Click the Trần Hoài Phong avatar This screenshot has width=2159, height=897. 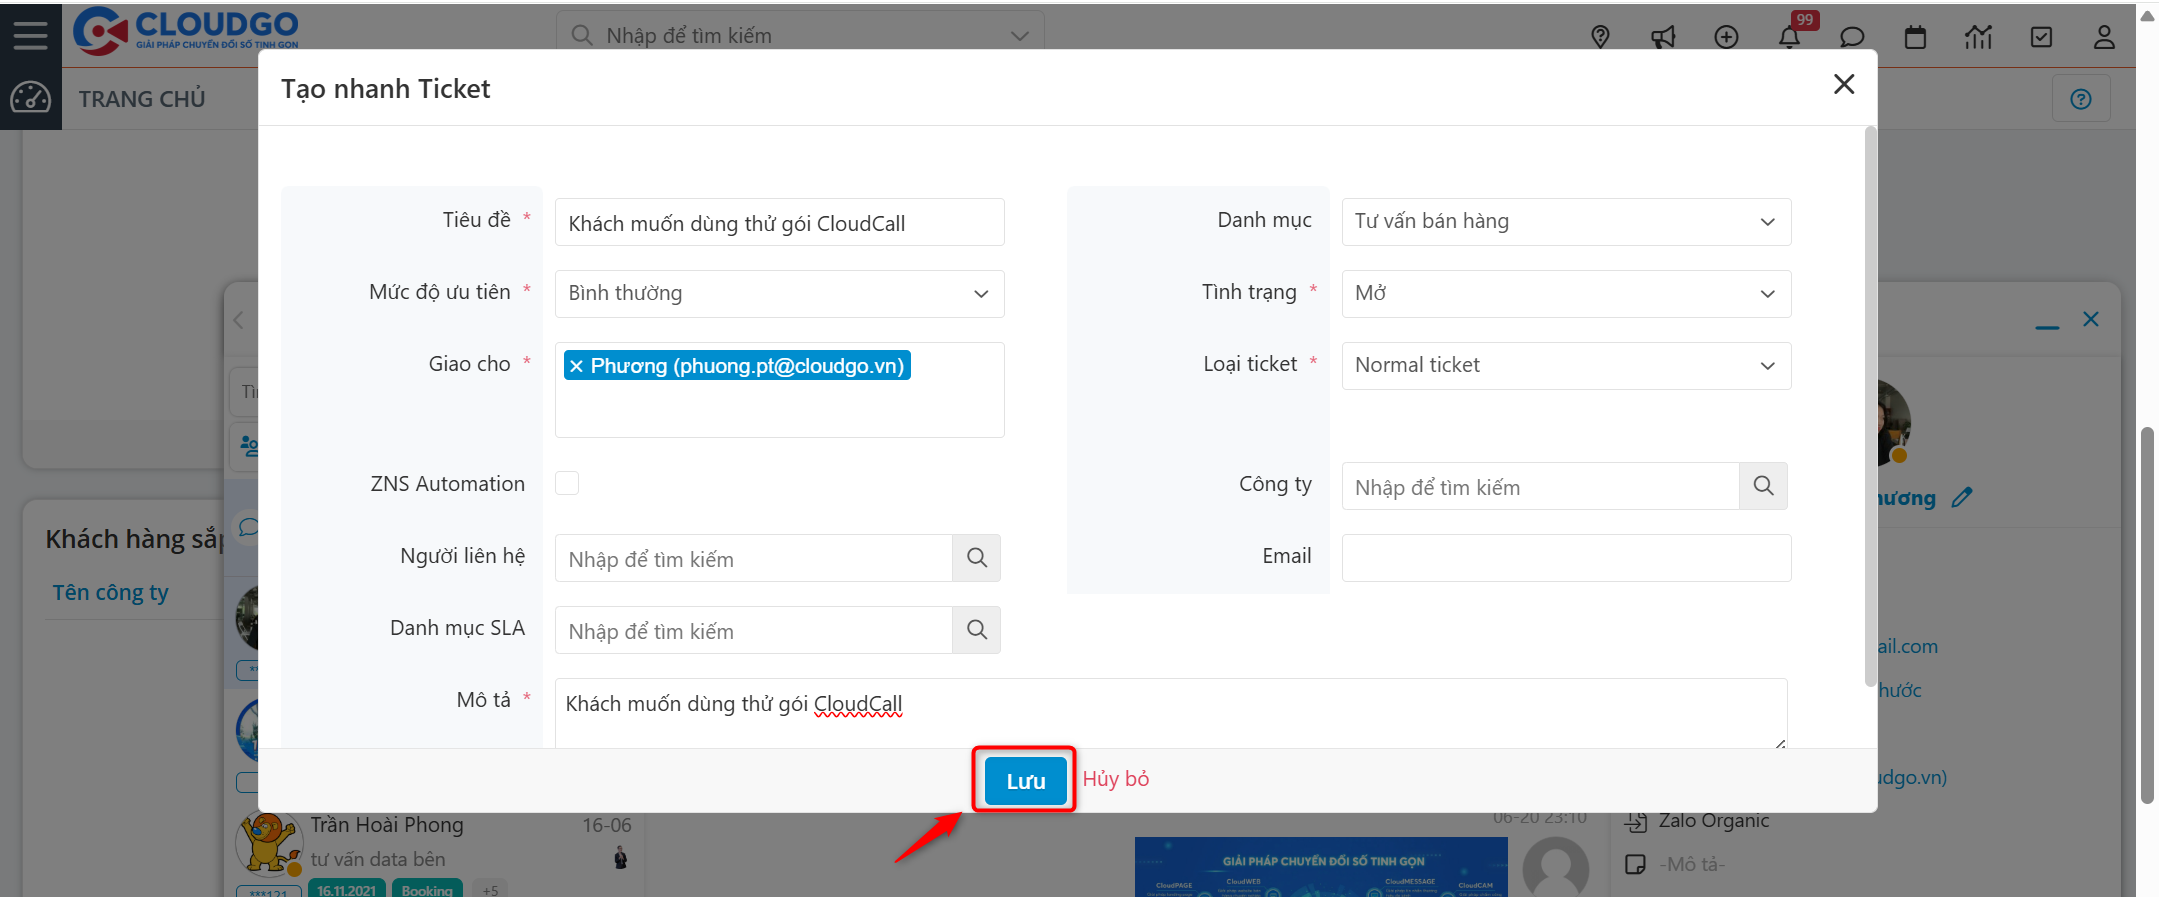(269, 844)
